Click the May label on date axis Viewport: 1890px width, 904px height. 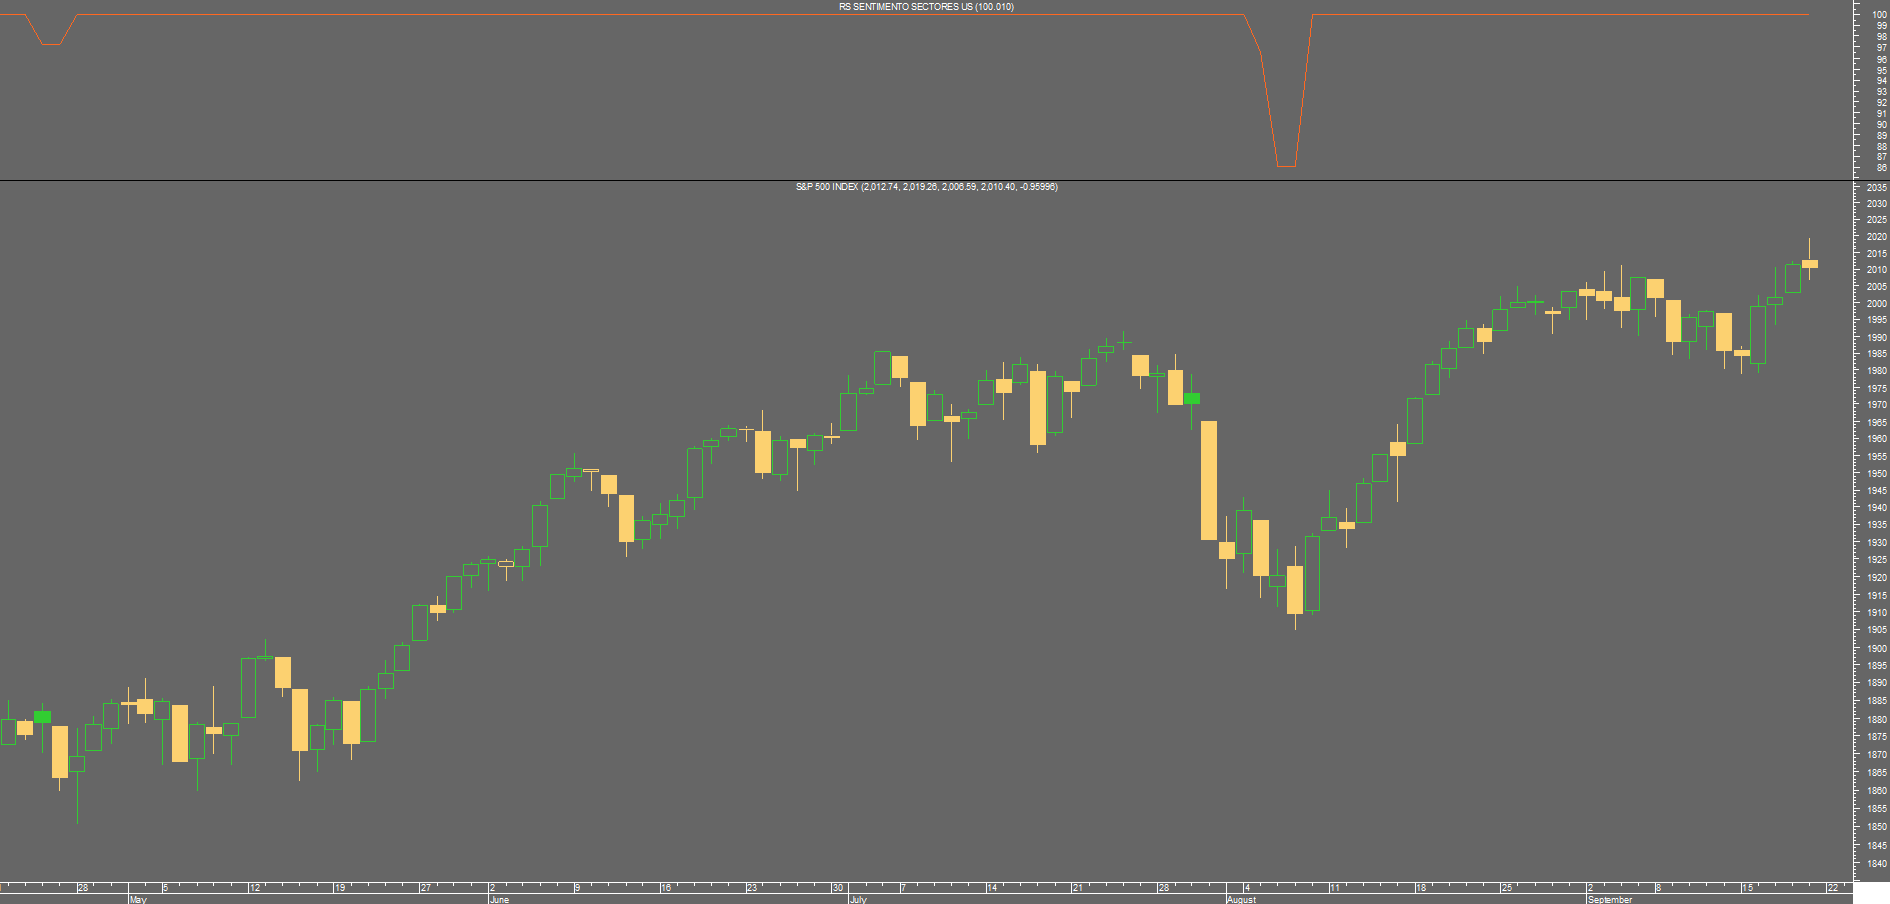(x=138, y=900)
